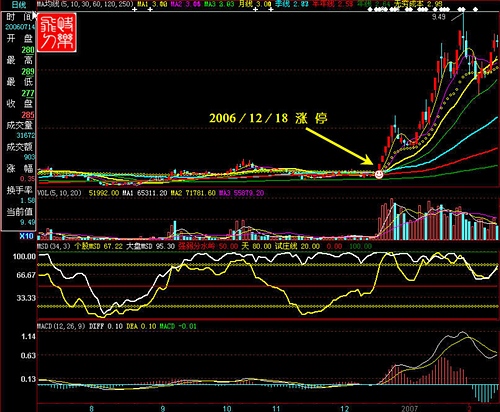Select the 换手率 value 1.58

(28, 200)
